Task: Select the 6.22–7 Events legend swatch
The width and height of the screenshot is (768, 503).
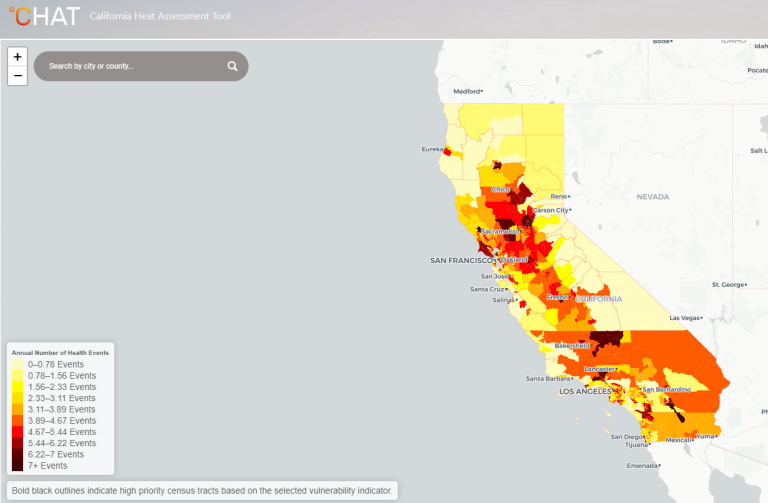Action: point(18,455)
